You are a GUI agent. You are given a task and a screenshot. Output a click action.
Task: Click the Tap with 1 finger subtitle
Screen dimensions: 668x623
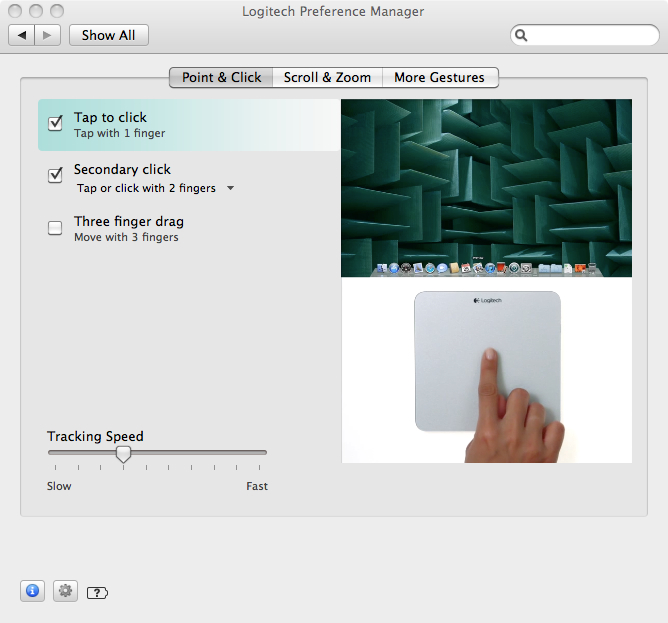point(120,133)
